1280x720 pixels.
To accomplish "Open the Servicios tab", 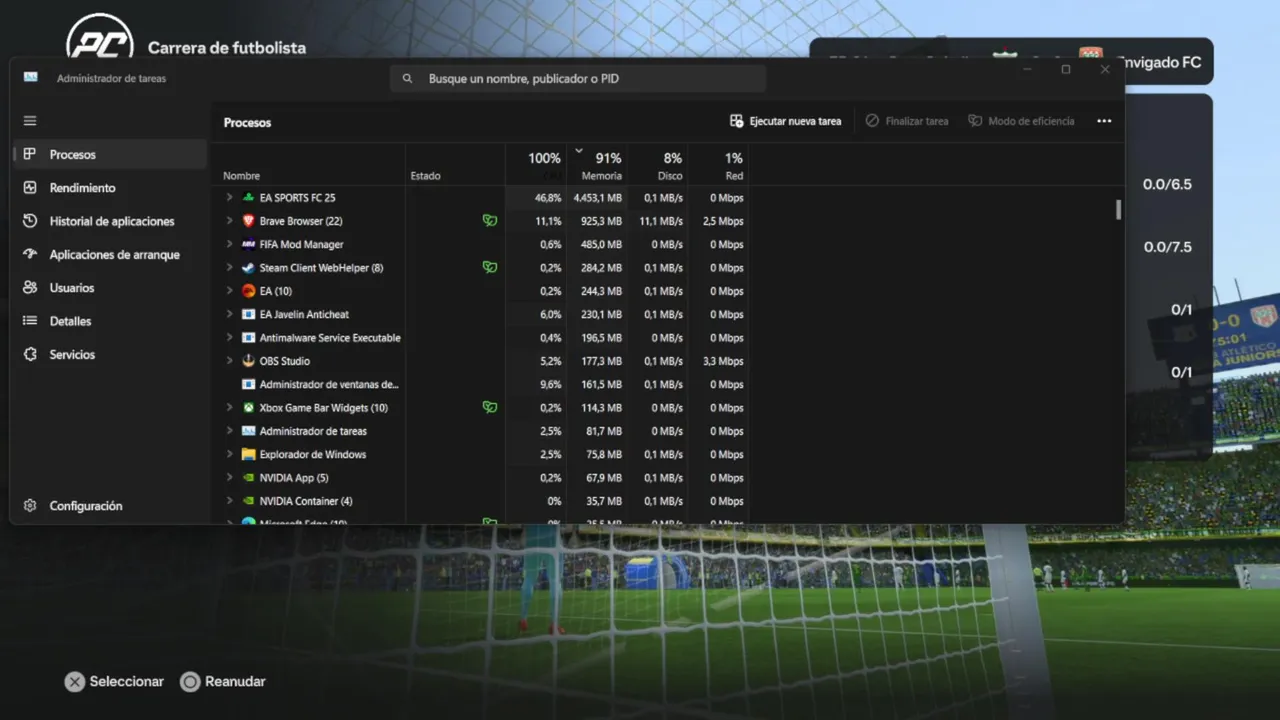I will [x=111, y=355].
